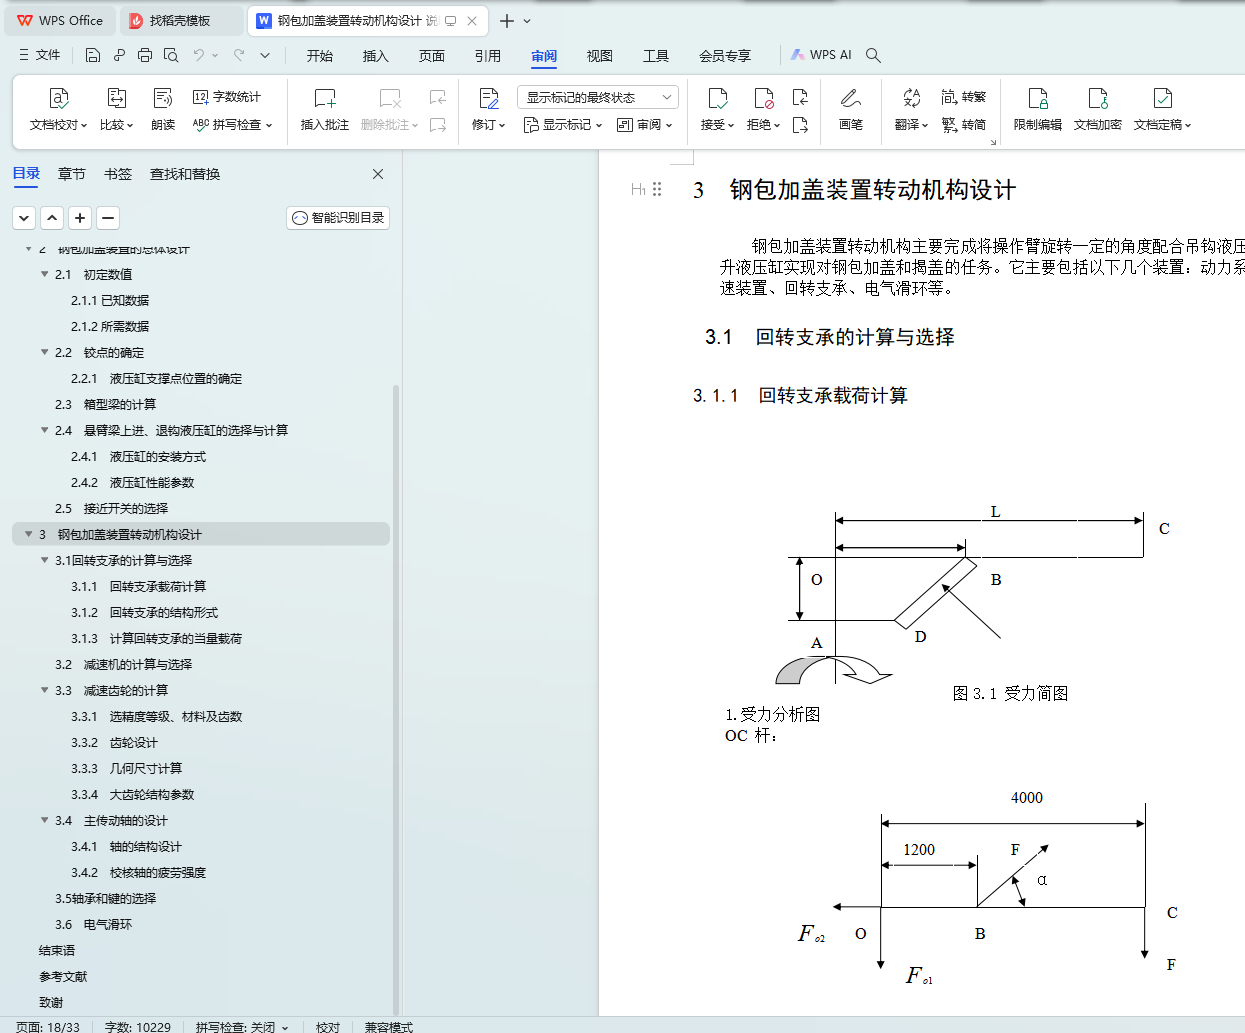Collapse section 3 钢包加盖装置转动机构设计 in outline
Image resolution: width=1245 pixels, height=1033 pixels.
(28, 534)
